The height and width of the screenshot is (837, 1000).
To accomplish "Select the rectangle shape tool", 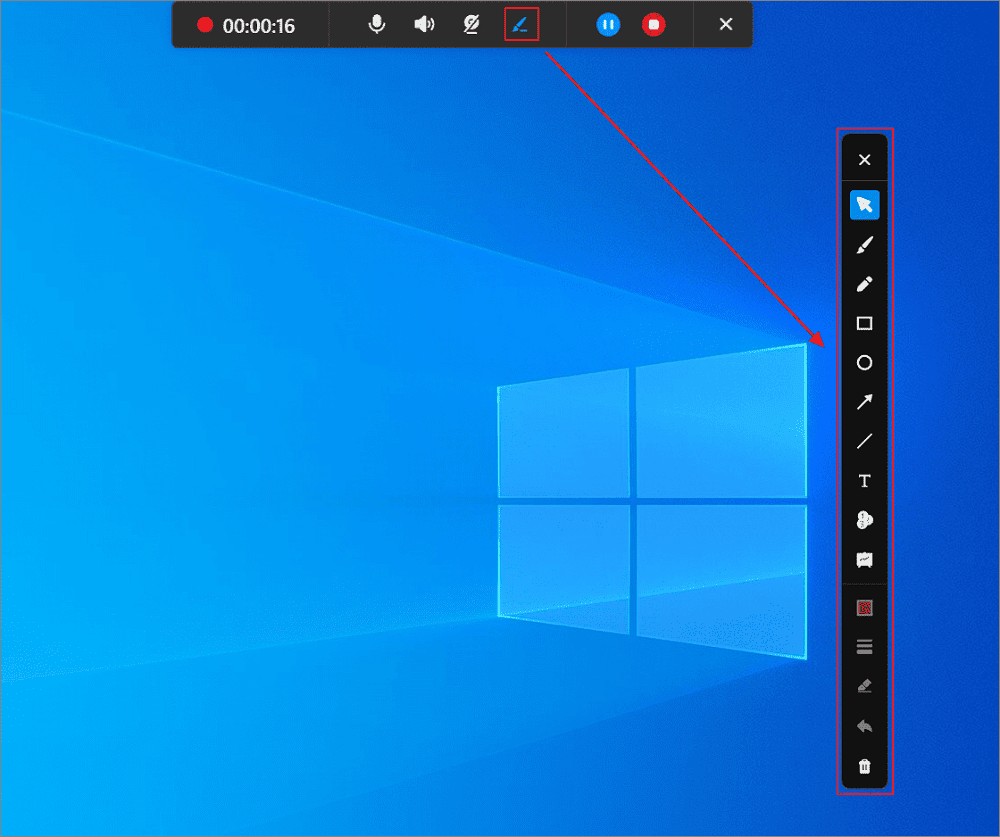I will click(x=864, y=323).
